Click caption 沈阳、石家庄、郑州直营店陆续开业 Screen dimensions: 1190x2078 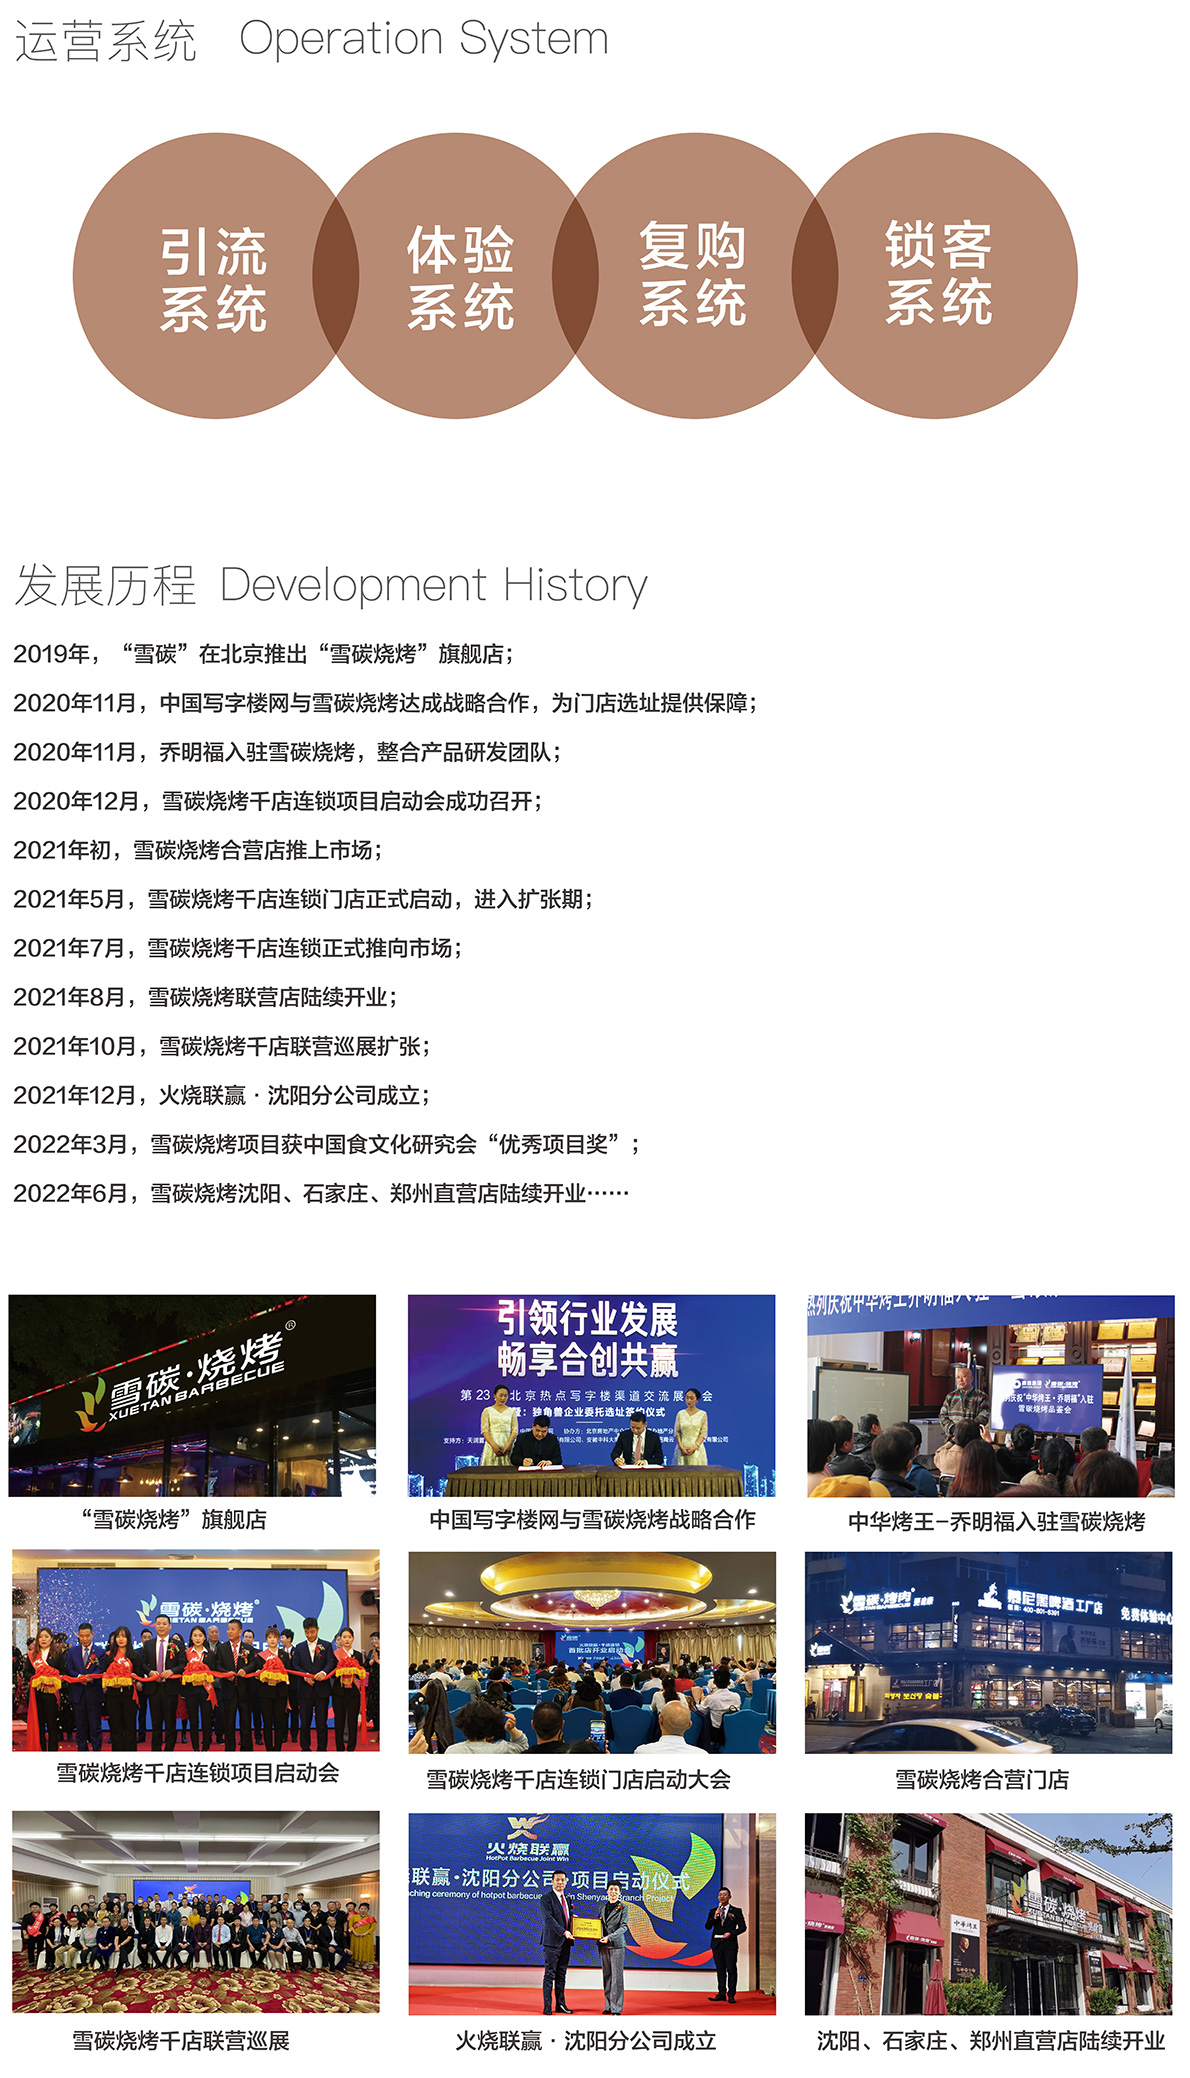click(991, 2041)
